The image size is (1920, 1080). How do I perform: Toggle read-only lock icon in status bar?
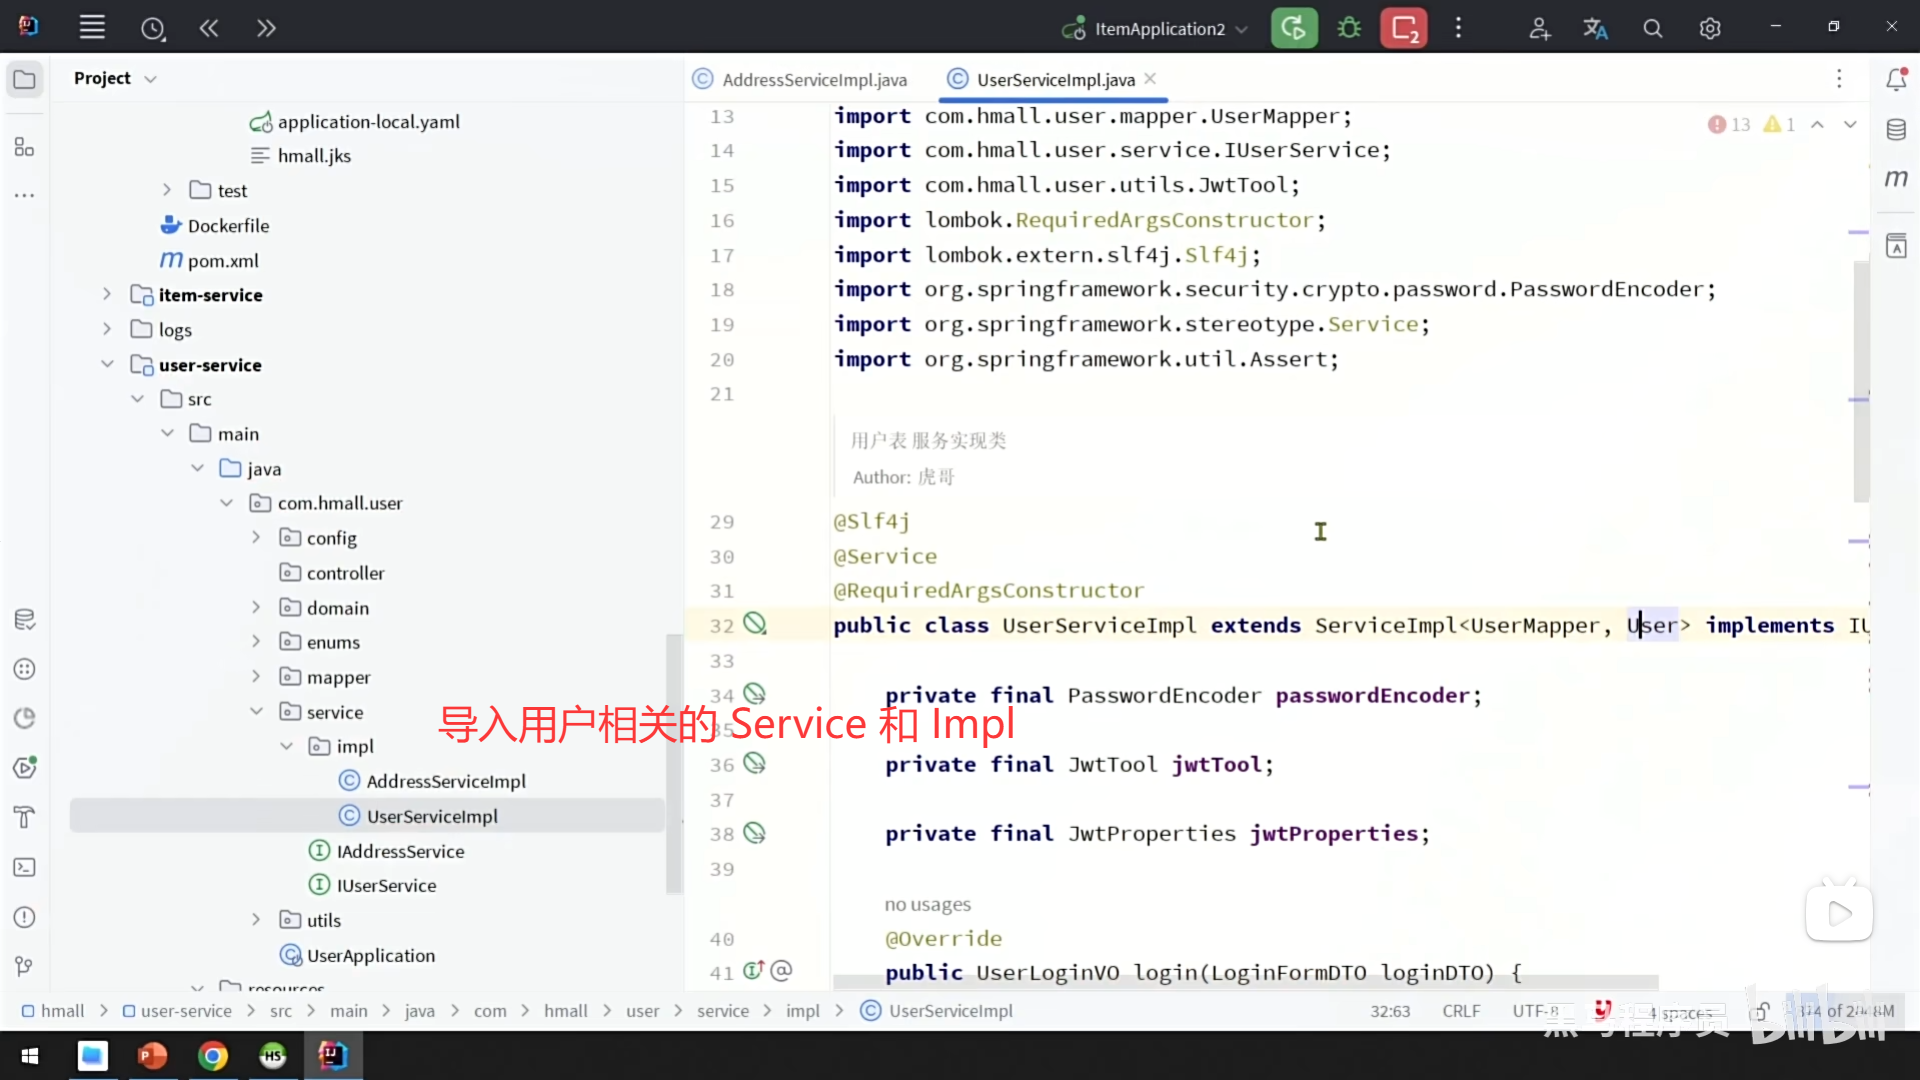[x=1761, y=1011]
